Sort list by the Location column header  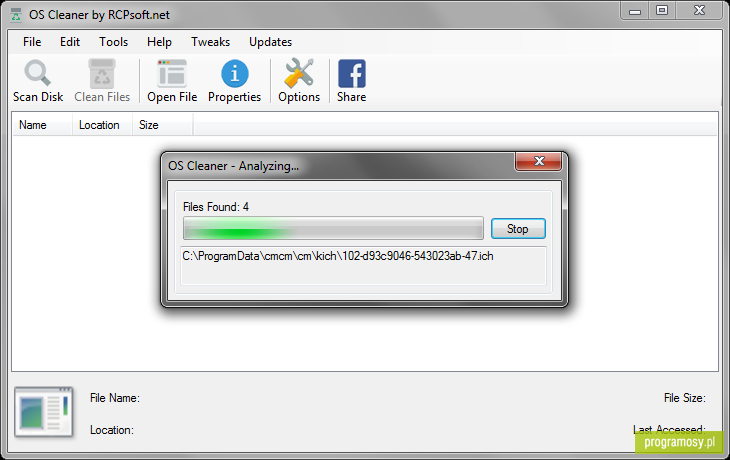(x=102, y=125)
